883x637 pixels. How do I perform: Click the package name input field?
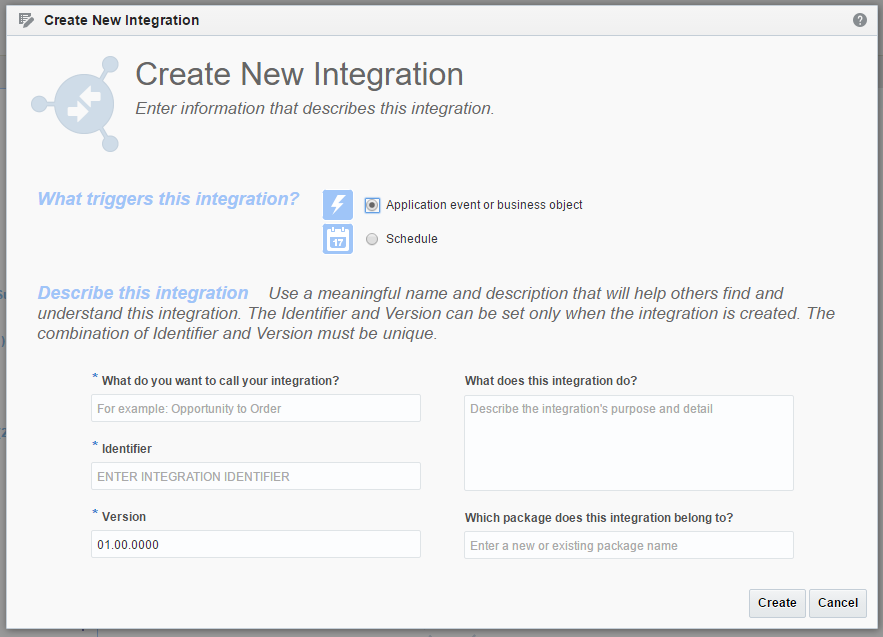[628, 545]
